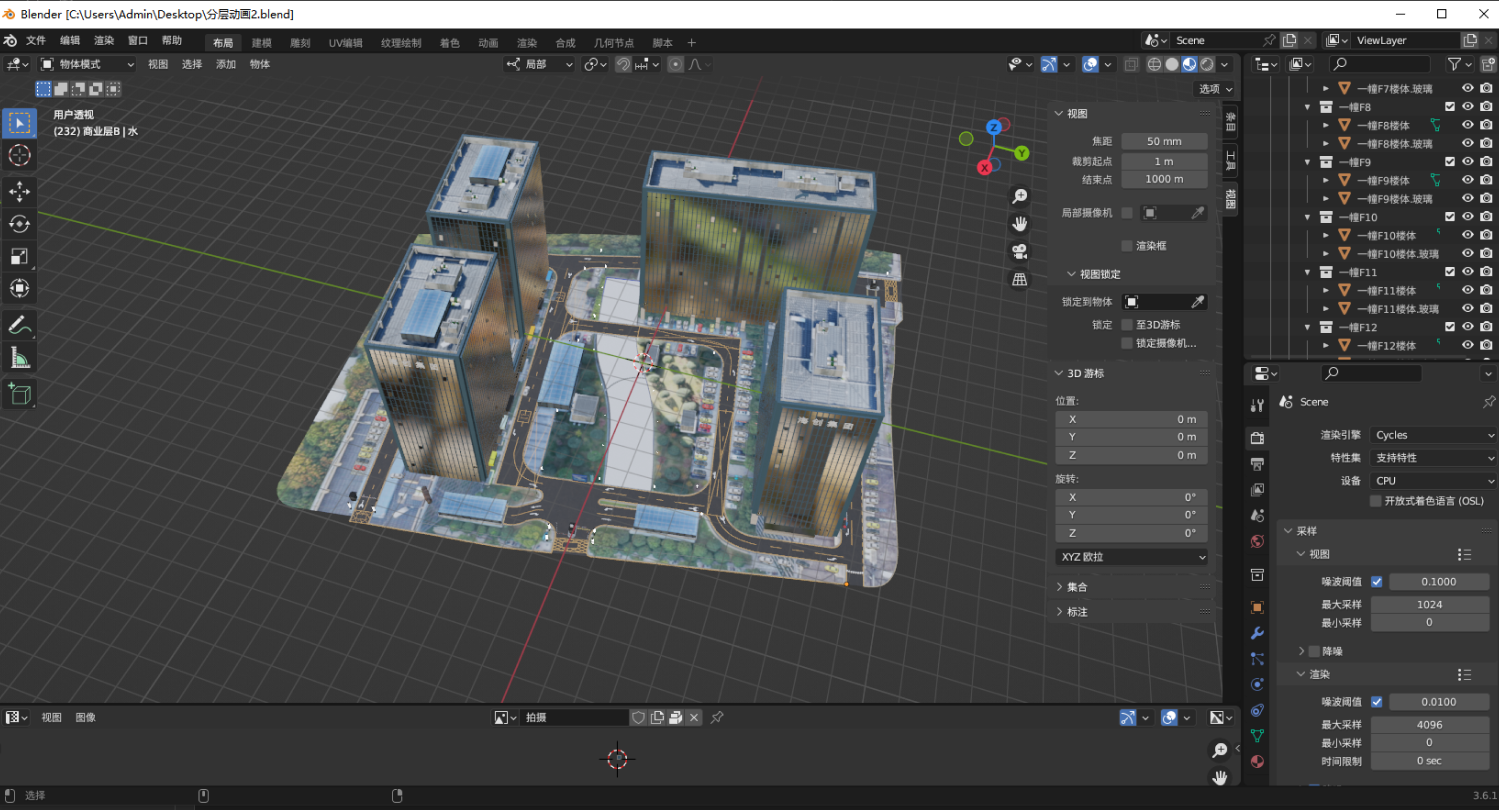This screenshot has height=810, width=1499.
Task: Activate the Annotate pencil tool
Action: tap(19, 324)
